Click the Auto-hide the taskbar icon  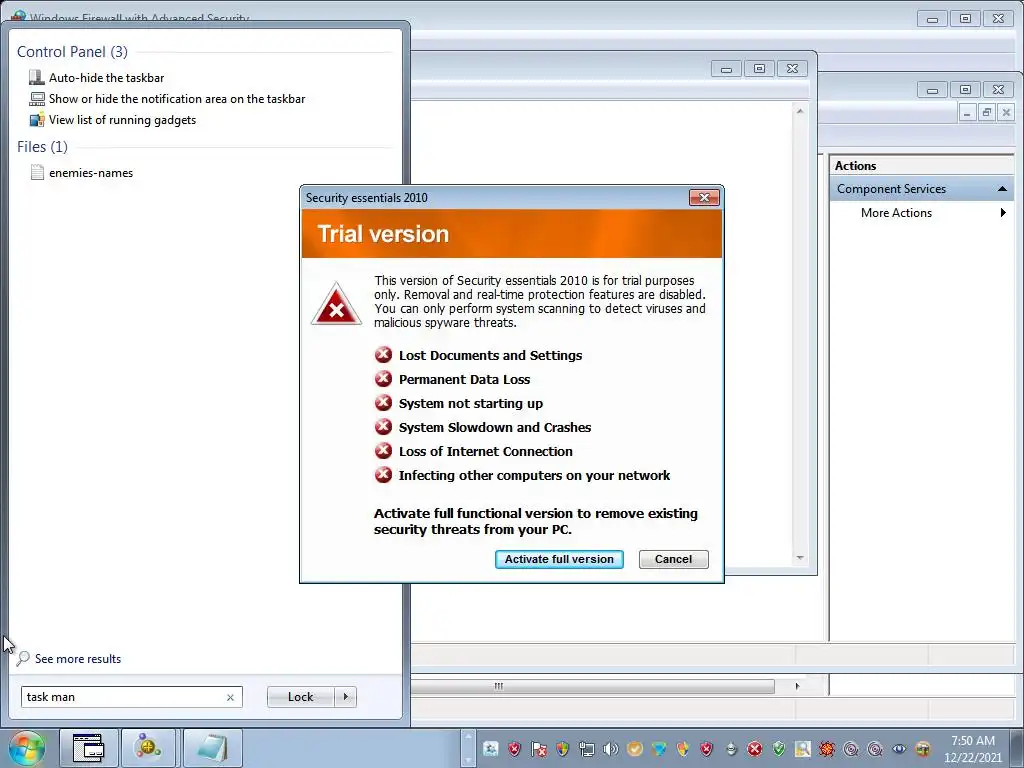tap(37, 78)
